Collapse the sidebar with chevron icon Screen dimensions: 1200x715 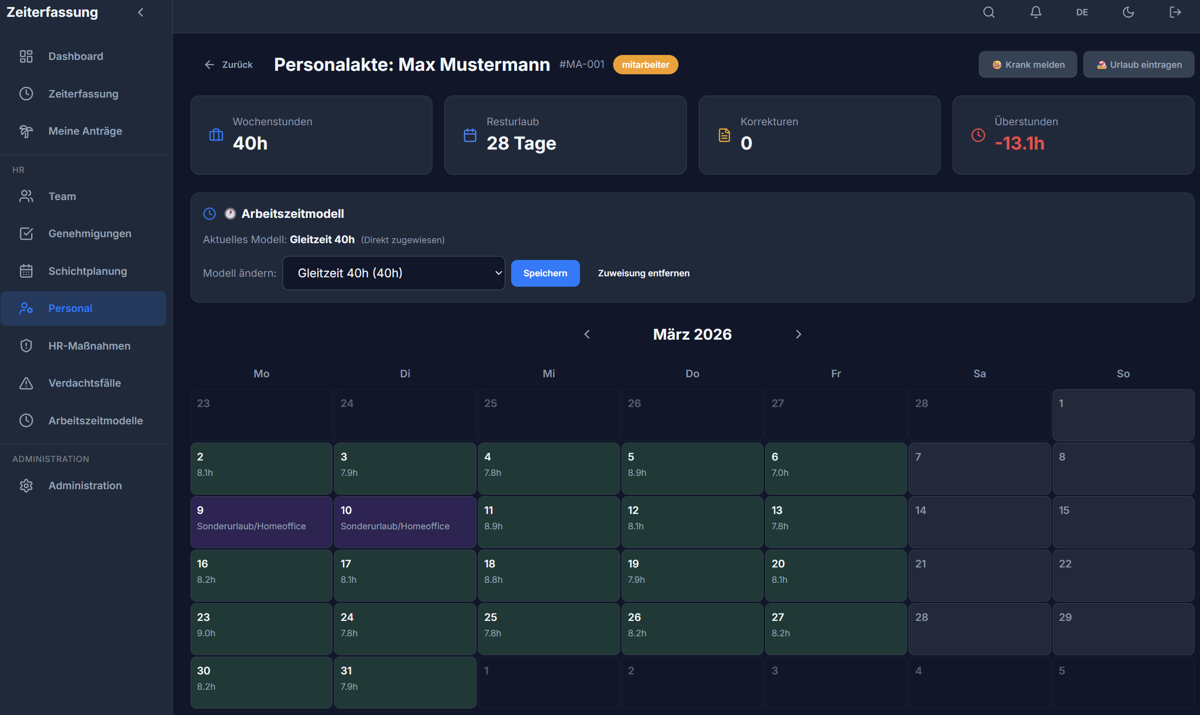pos(141,13)
